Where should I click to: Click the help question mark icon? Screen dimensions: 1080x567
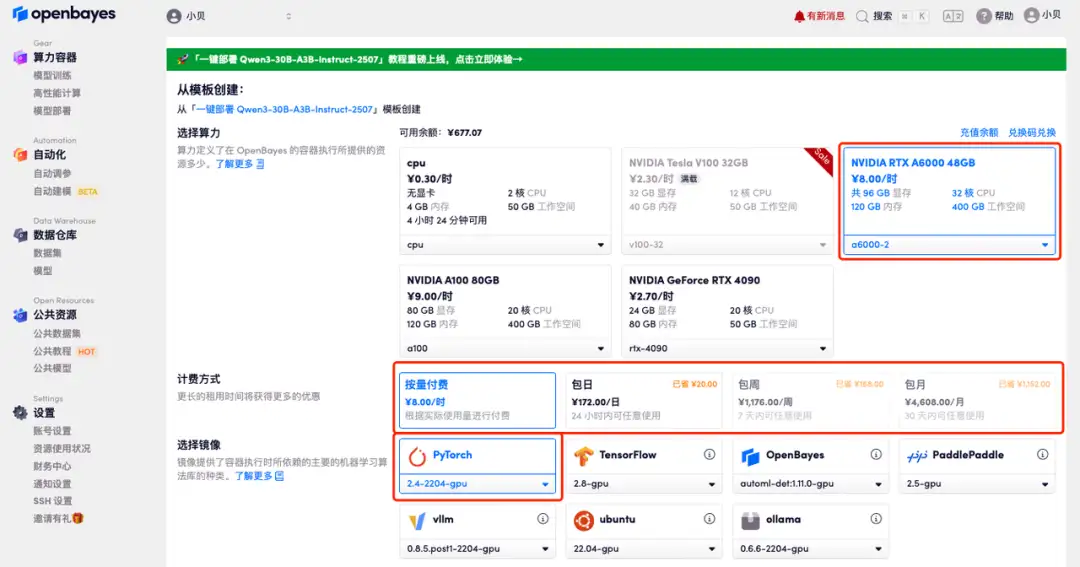click(984, 16)
